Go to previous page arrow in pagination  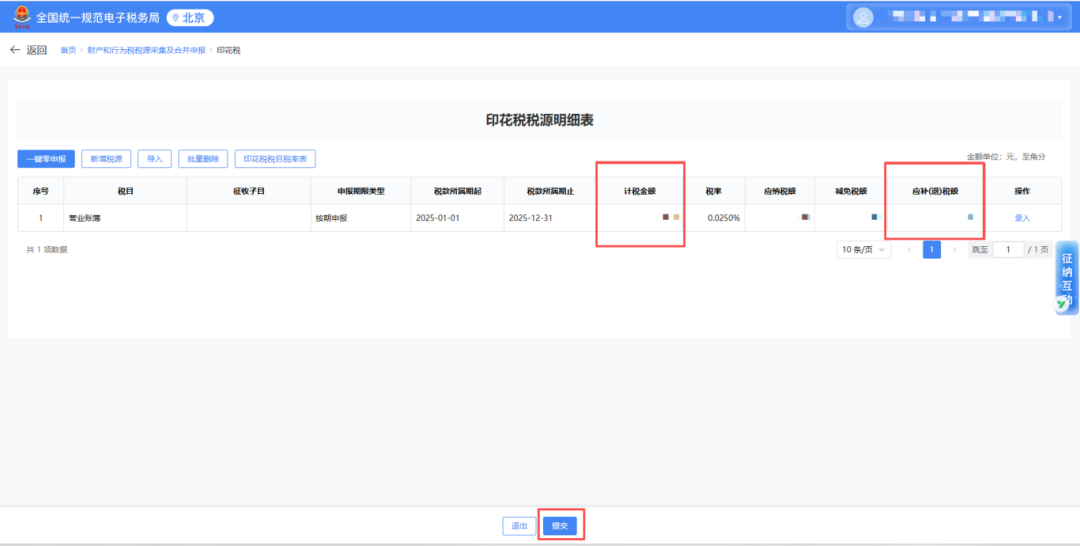click(x=909, y=250)
